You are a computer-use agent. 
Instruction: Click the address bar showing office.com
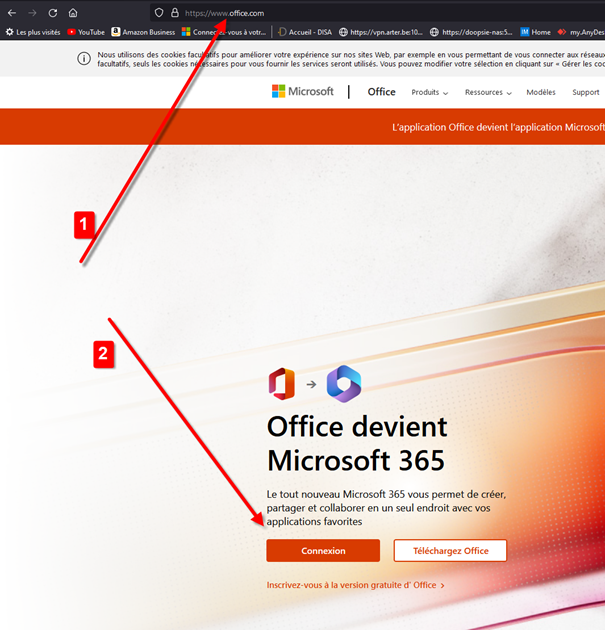(x=377, y=13)
